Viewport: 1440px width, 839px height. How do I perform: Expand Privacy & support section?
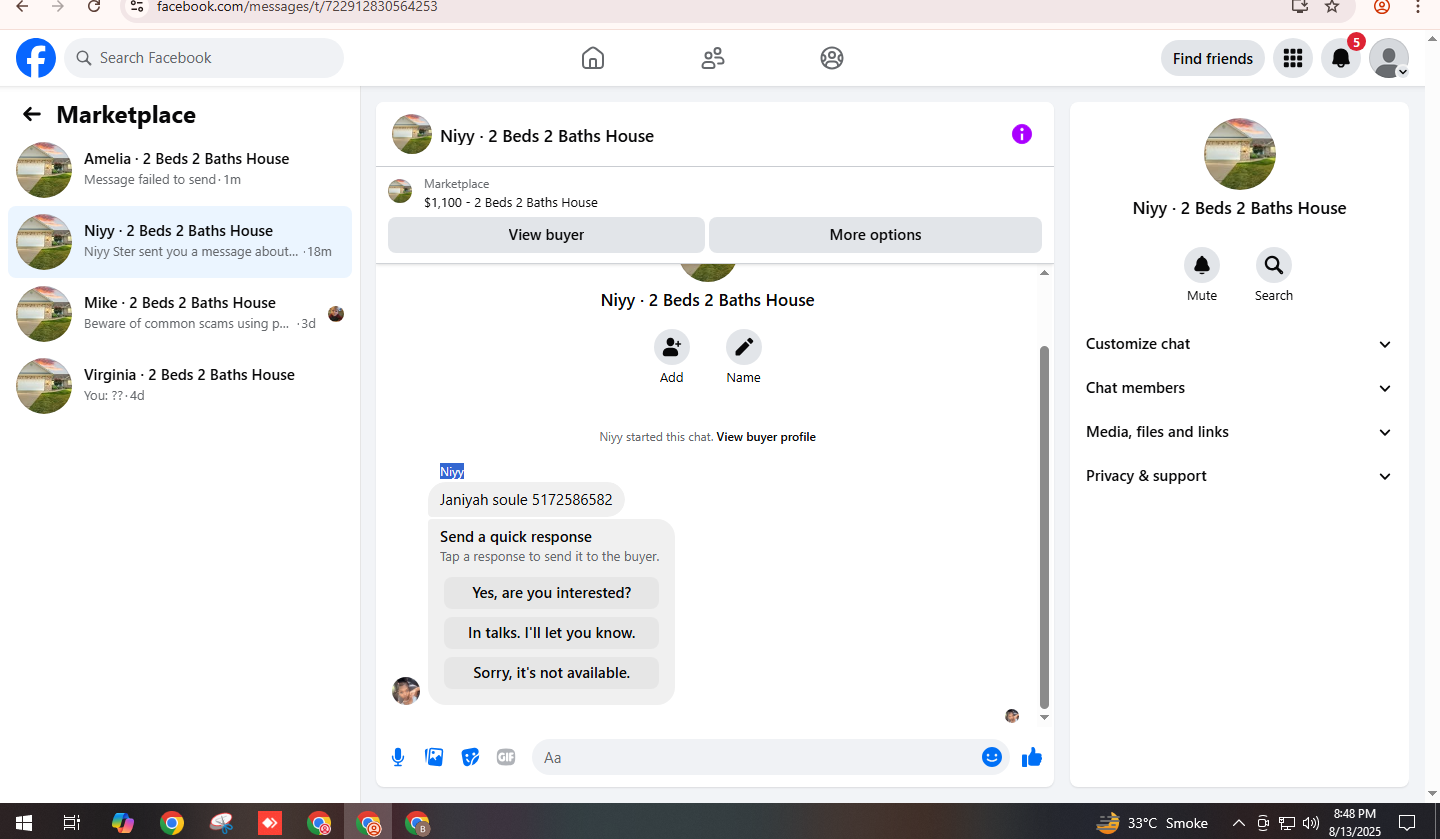coord(1239,476)
